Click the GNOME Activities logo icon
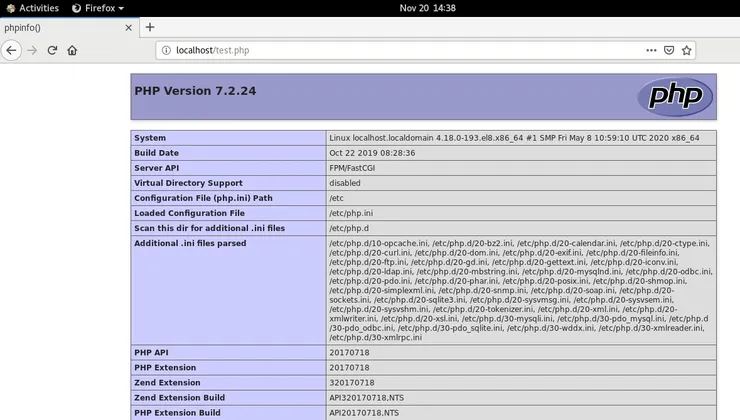The width and height of the screenshot is (740, 420). coord(10,8)
